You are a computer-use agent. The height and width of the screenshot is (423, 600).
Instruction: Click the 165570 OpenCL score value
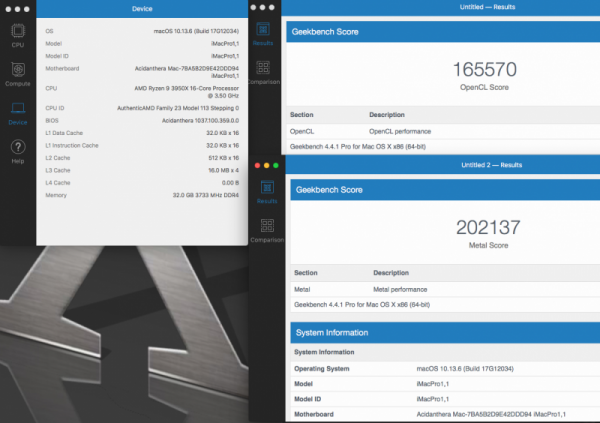tap(484, 69)
